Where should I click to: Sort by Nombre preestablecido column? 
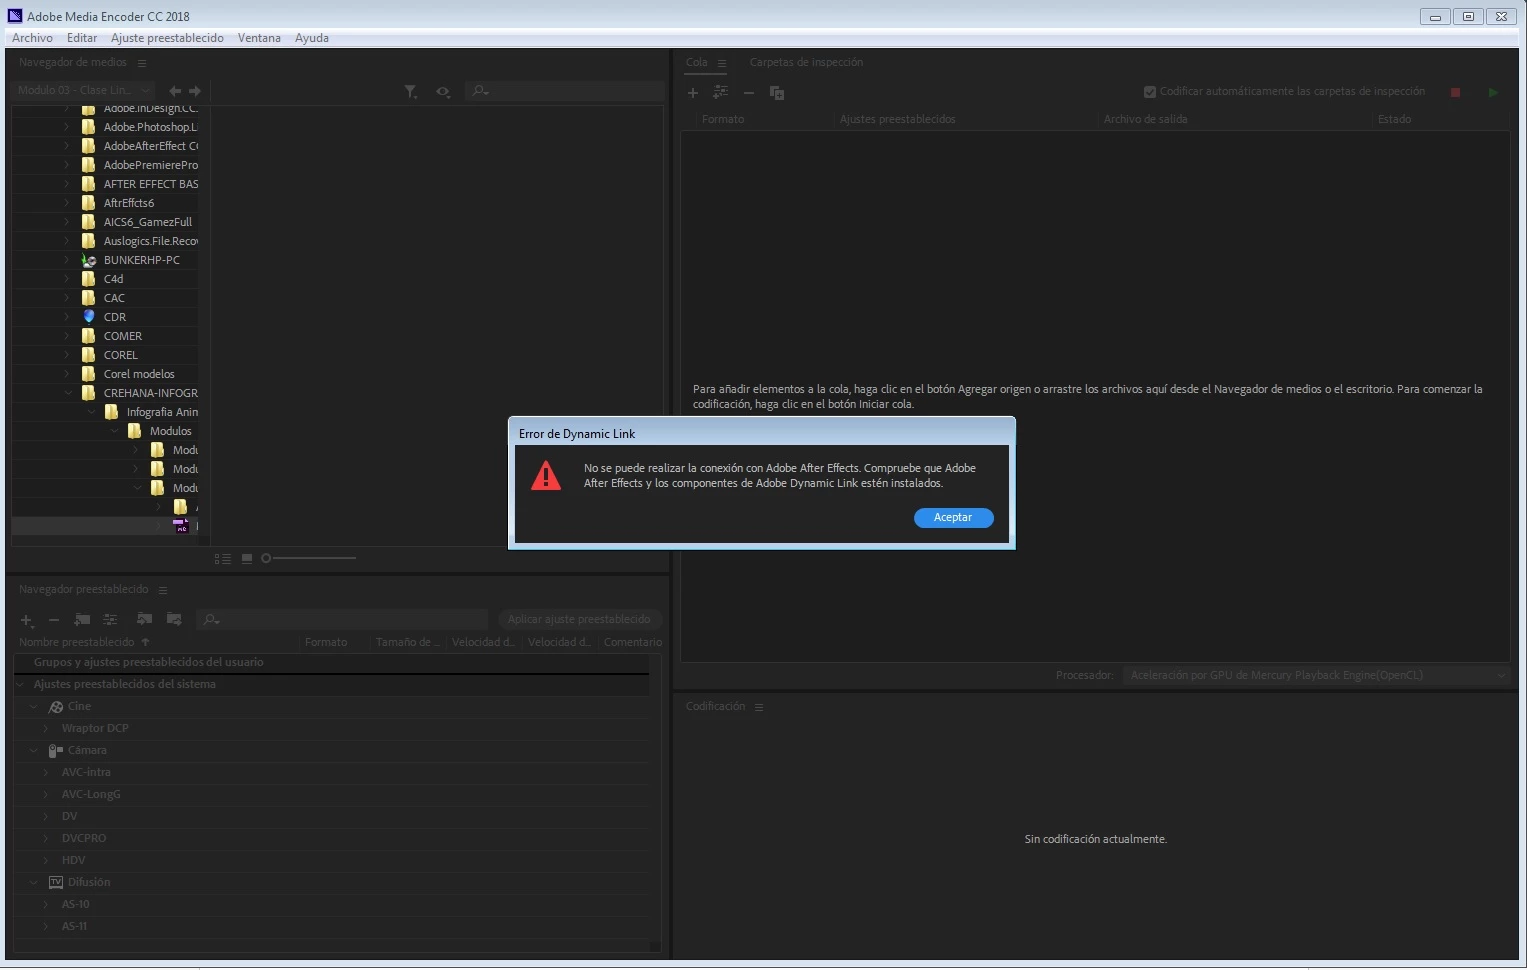tap(77, 642)
